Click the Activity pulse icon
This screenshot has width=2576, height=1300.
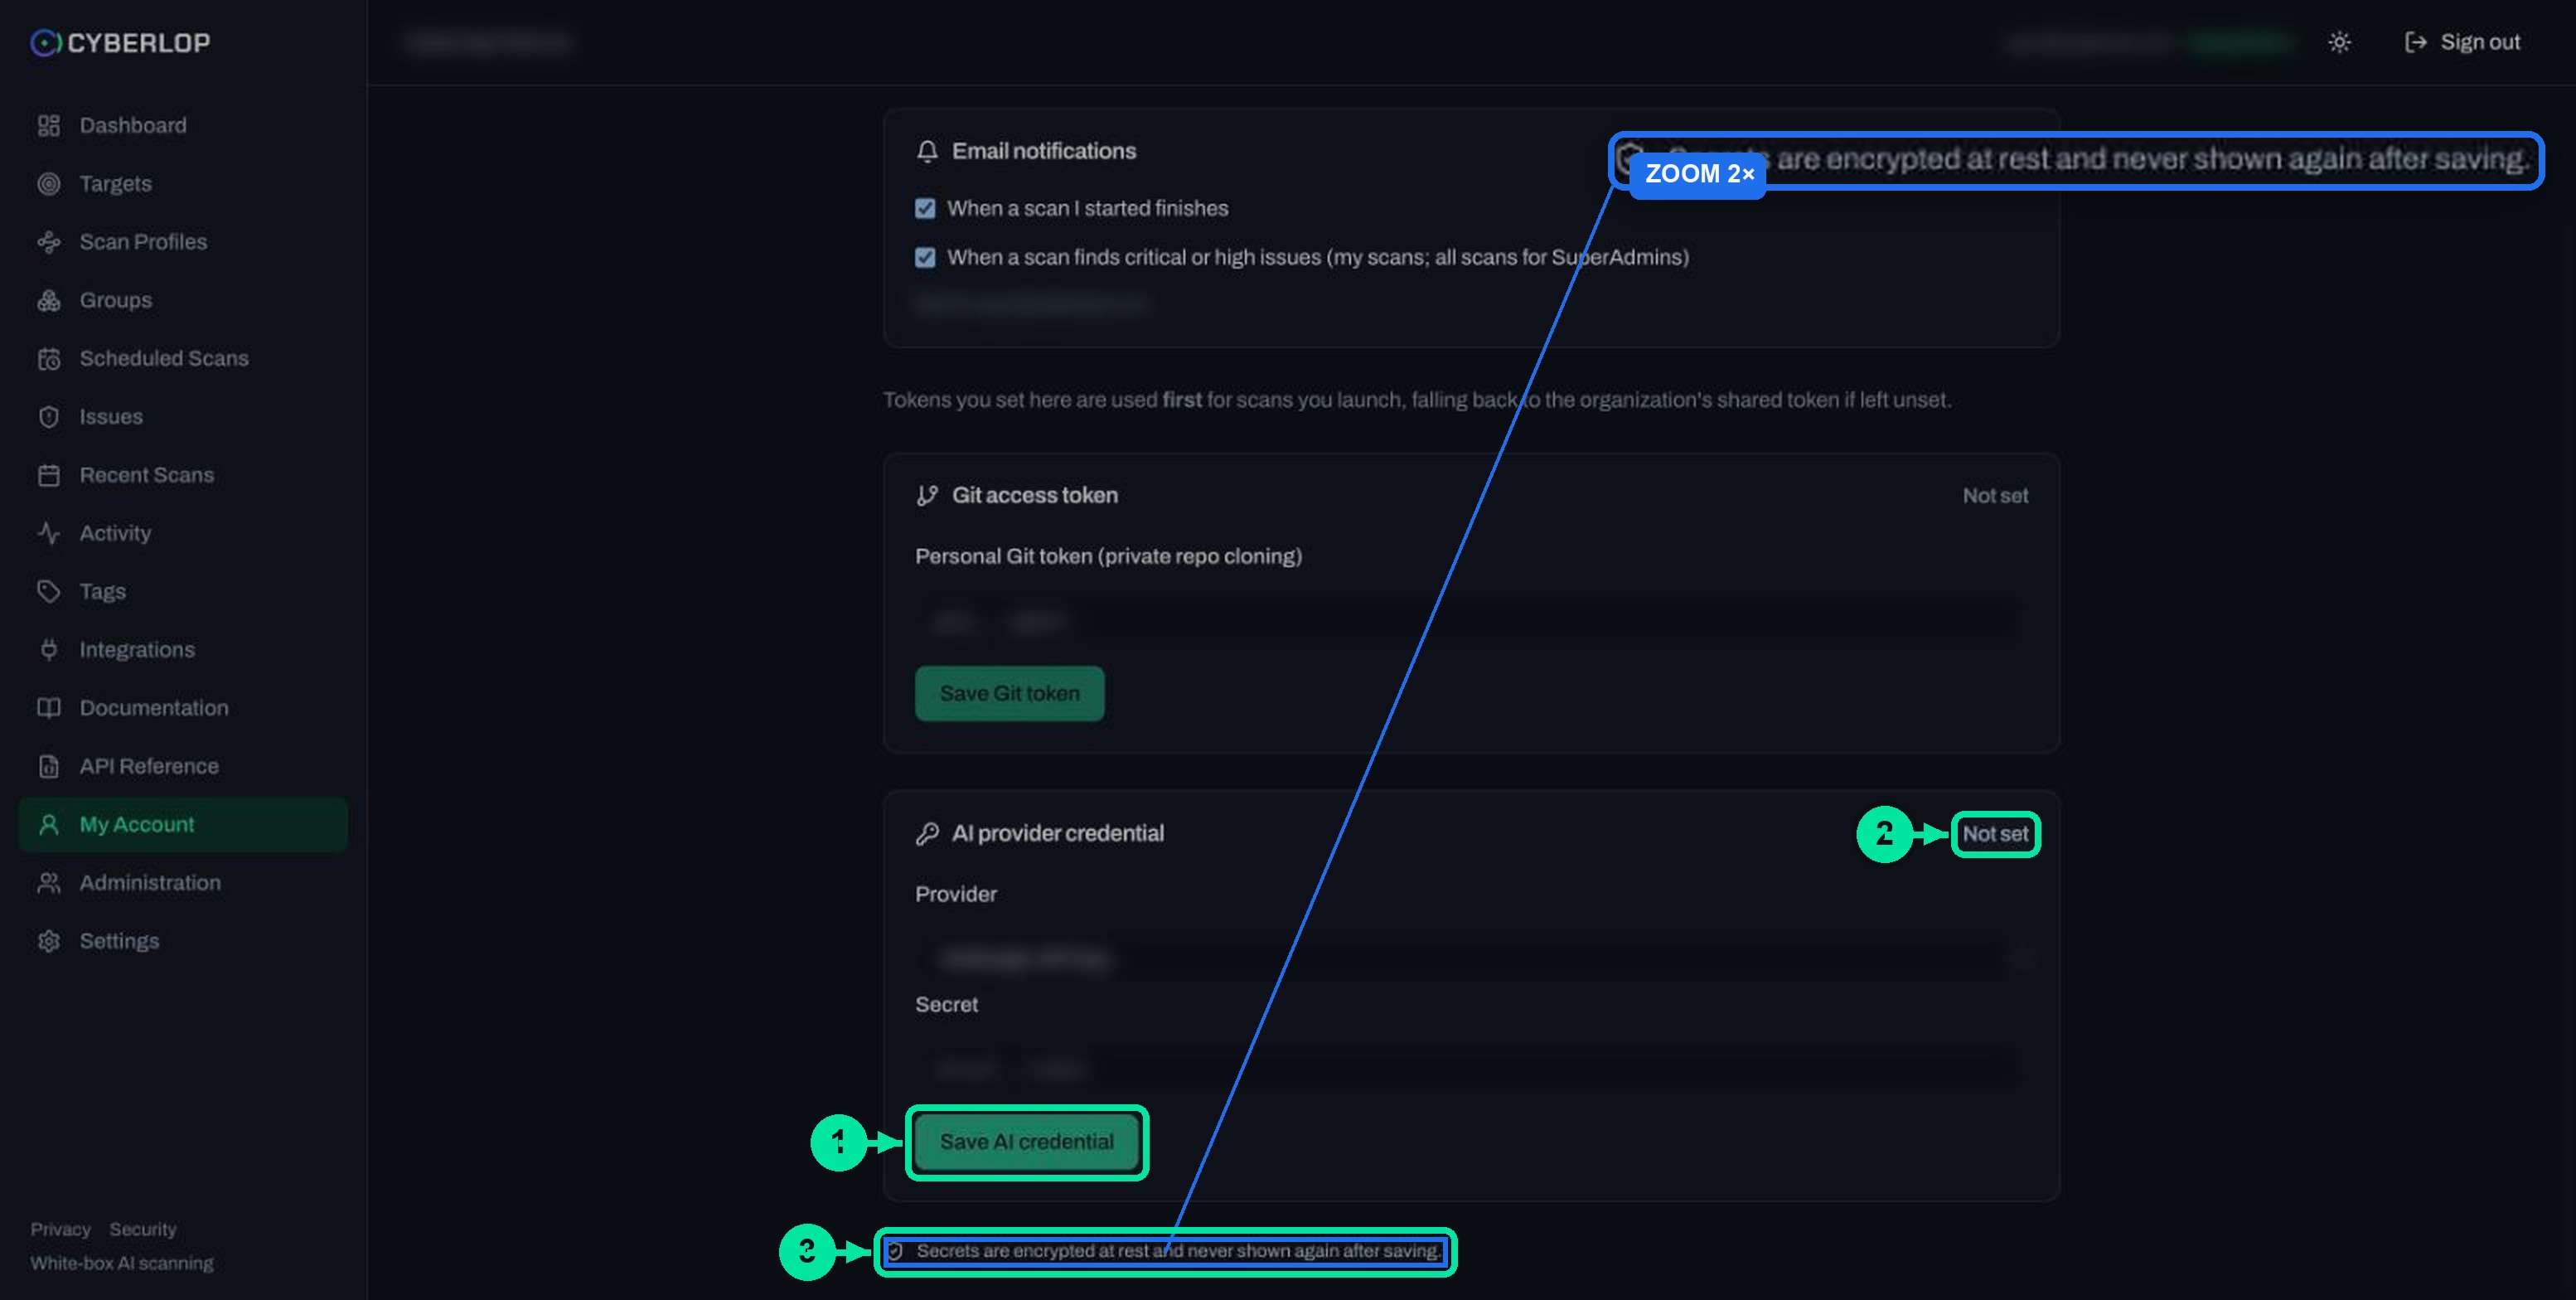click(x=48, y=533)
